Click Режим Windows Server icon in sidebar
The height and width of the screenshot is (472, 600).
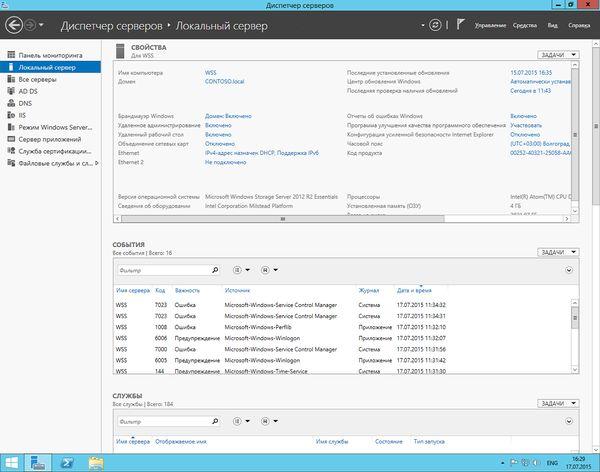click(x=11, y=127)
